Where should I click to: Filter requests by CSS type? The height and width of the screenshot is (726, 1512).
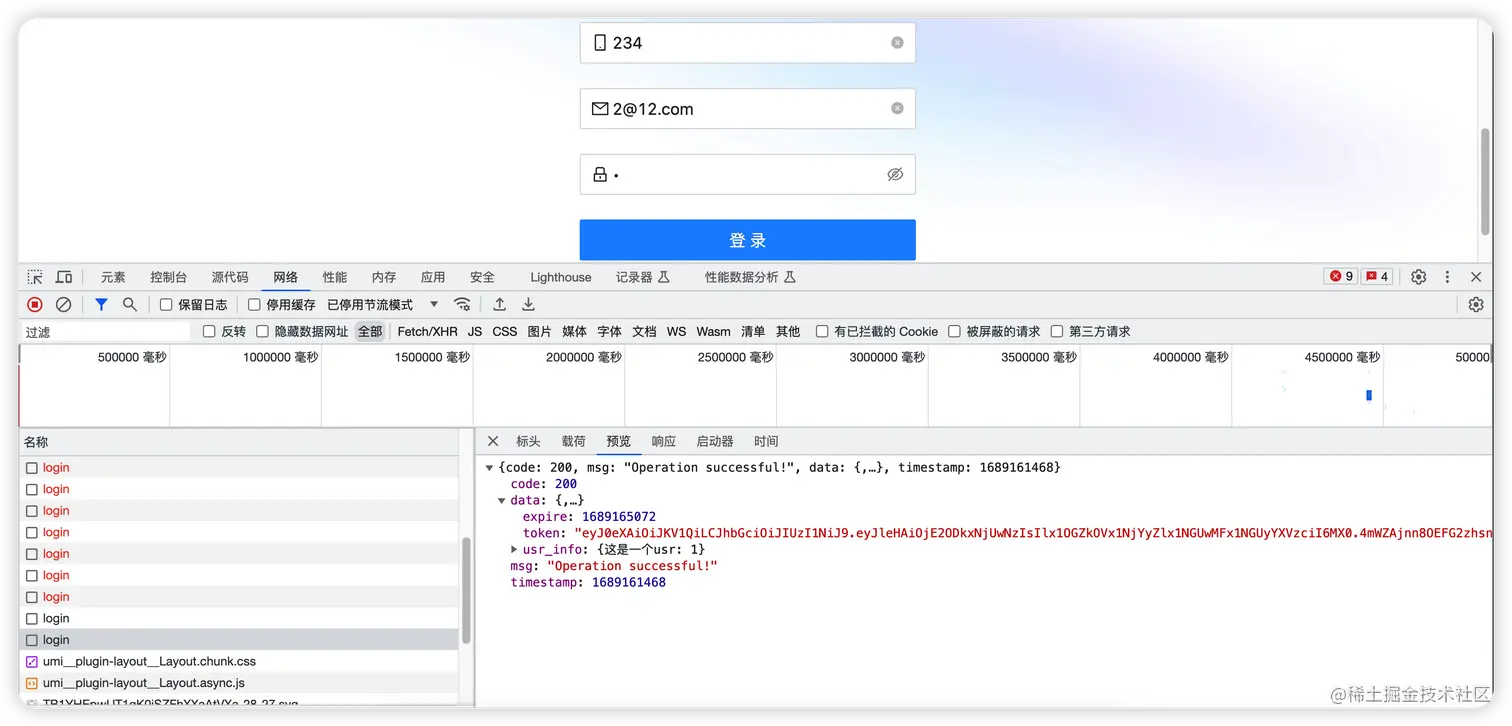504,331
